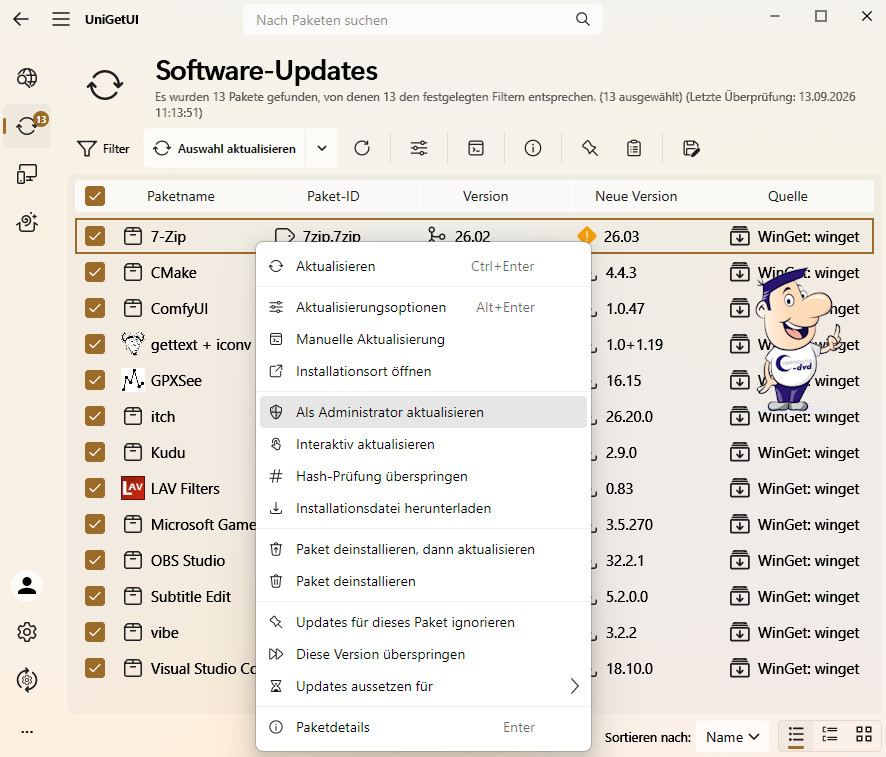Viewport: 886px width, 757px height.
Task: Click the clipboard list icon in toolbar
Action: (634, 149)
